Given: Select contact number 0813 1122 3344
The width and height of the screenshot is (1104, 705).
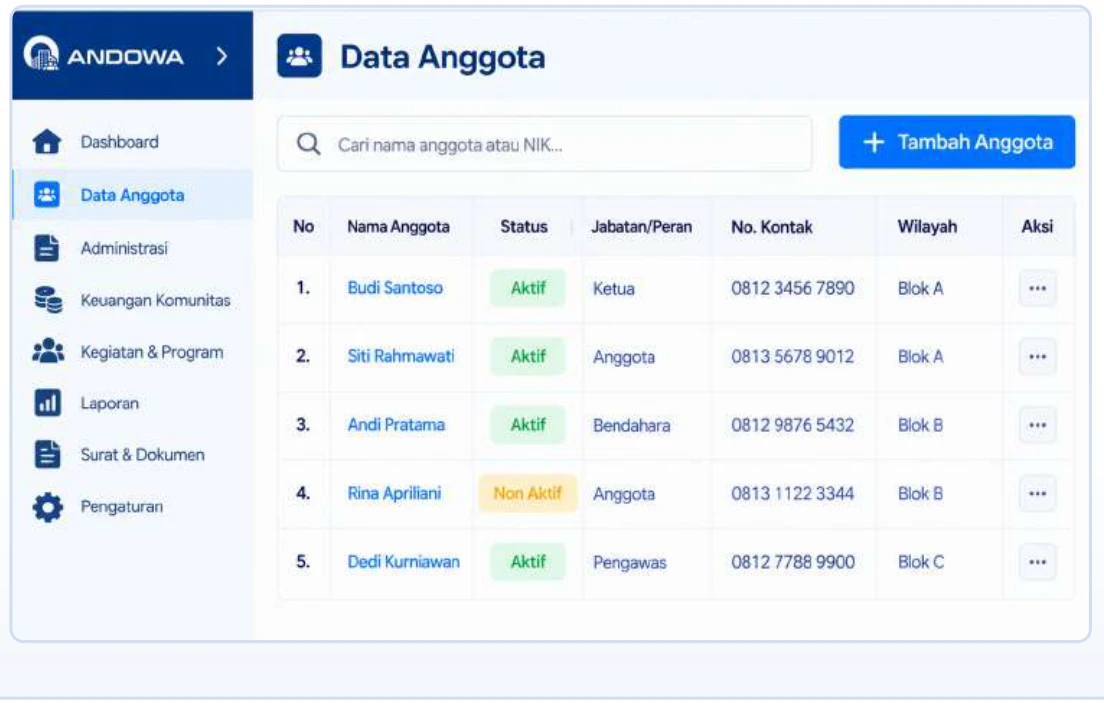Looking at the screenshot, I should point(793,493).
